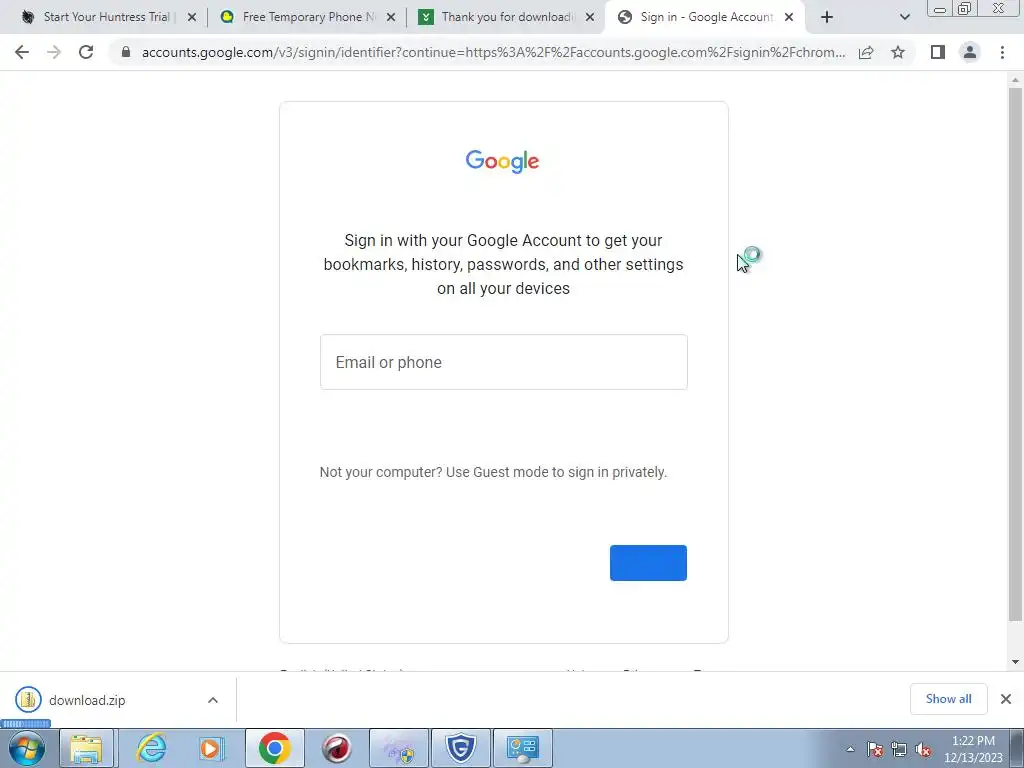Open Chrome three-dot menu
The image size is (1024, 768).
[x=1002, y=52]
